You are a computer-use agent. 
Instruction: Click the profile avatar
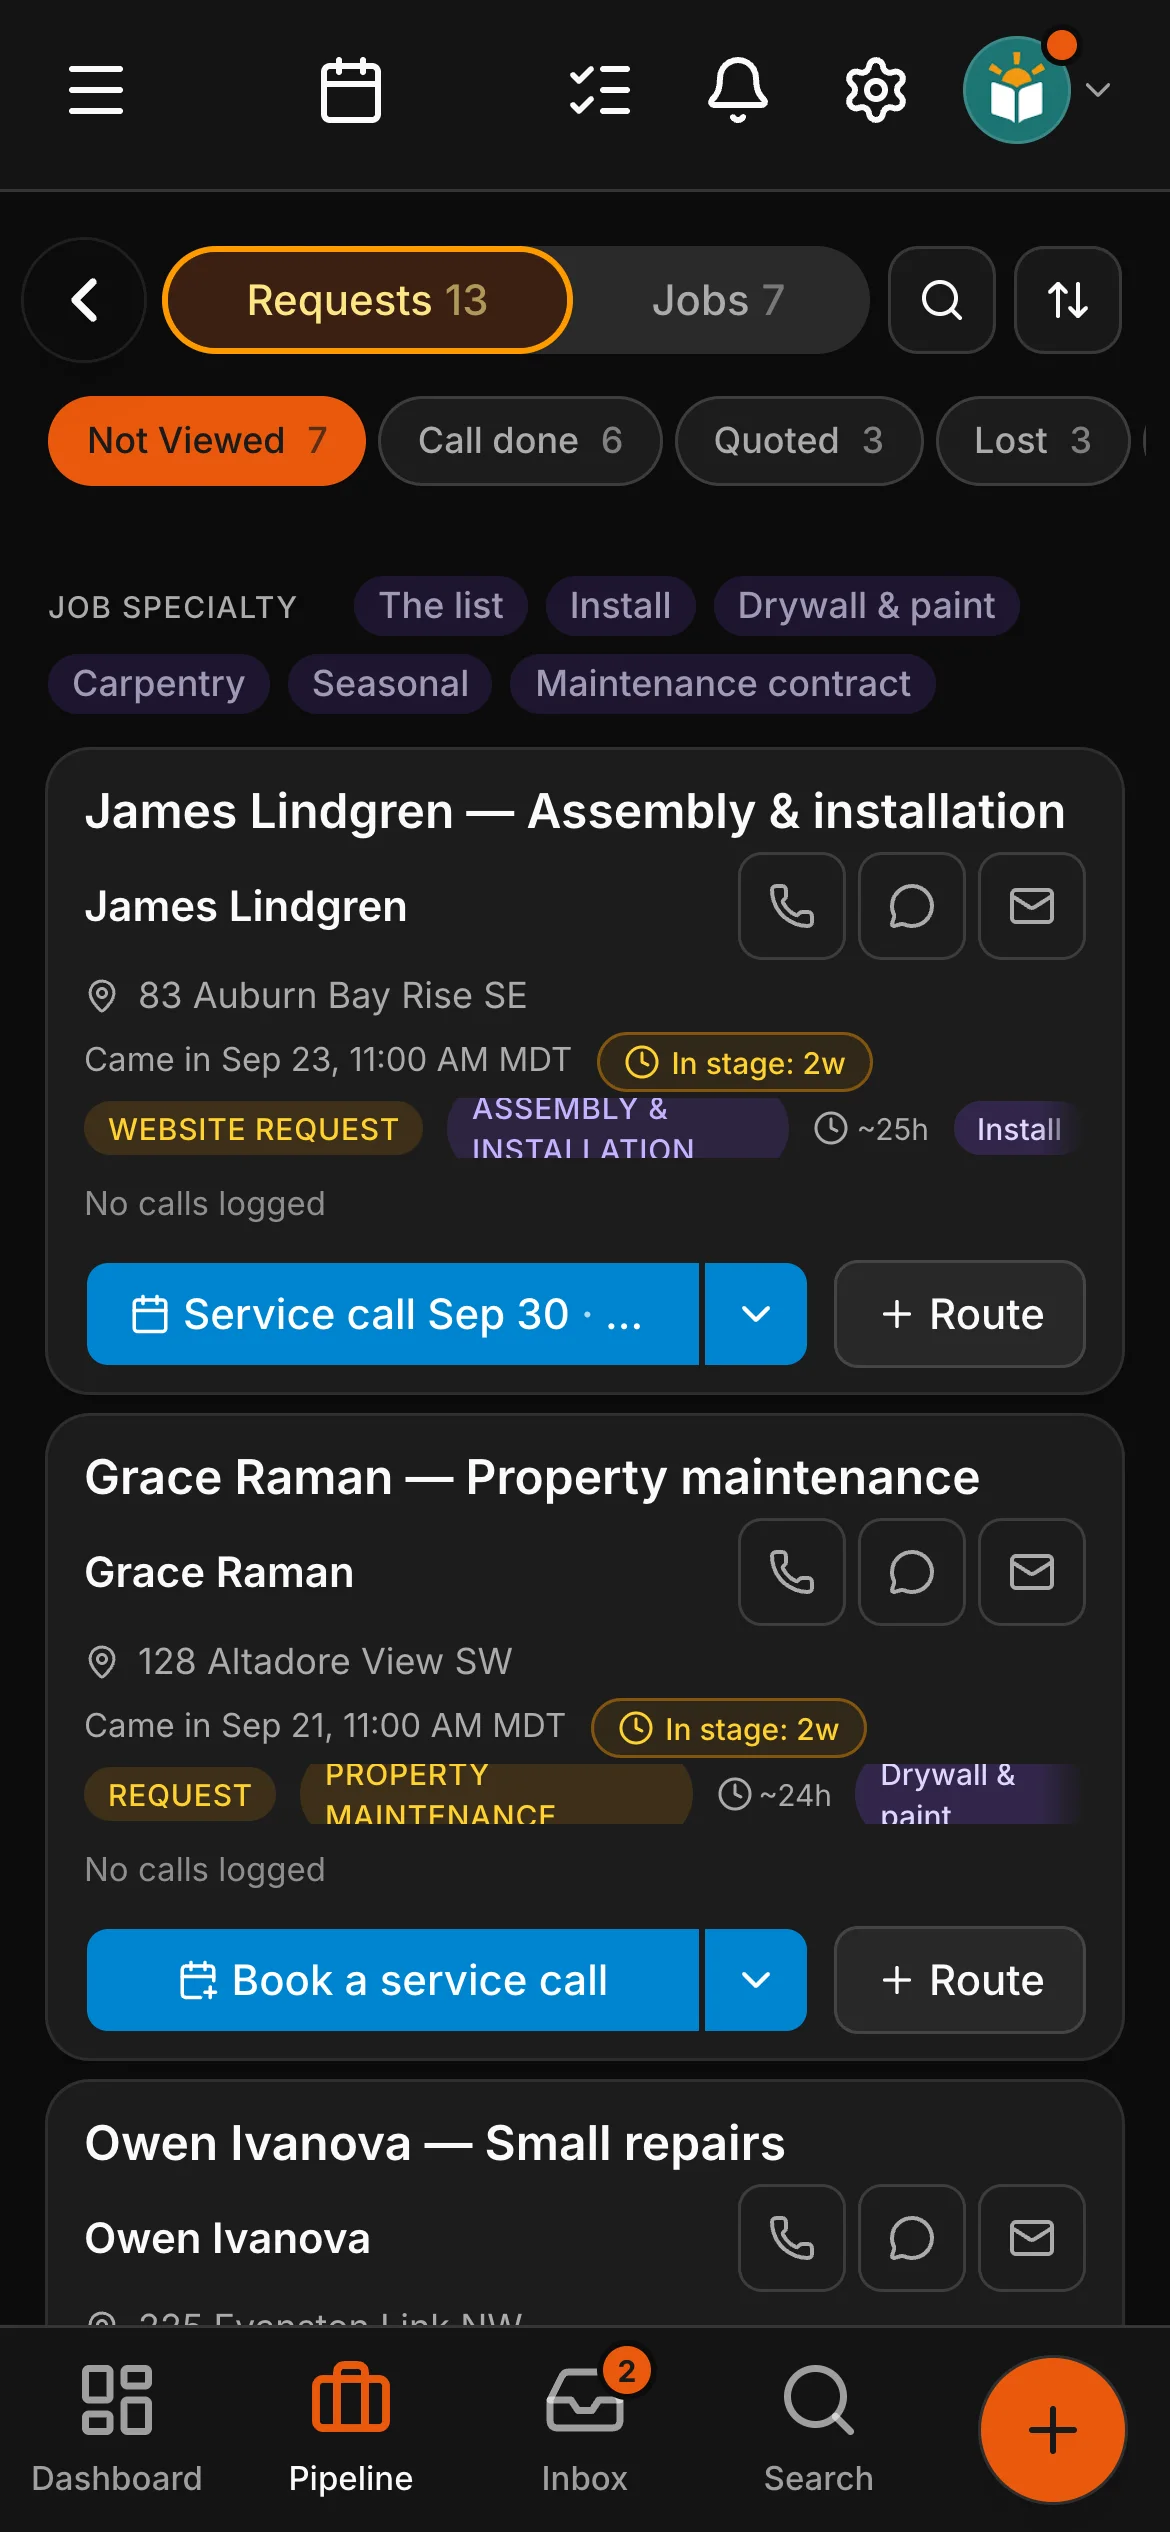point(1017,90)
